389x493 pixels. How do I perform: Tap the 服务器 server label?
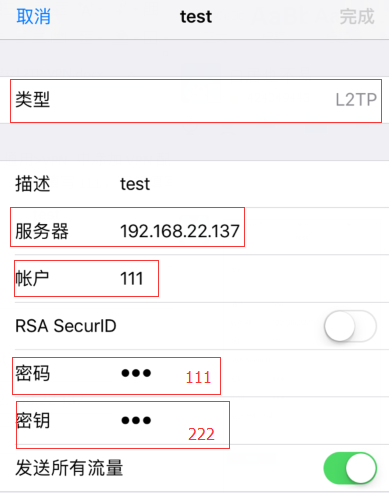[42, 231]
